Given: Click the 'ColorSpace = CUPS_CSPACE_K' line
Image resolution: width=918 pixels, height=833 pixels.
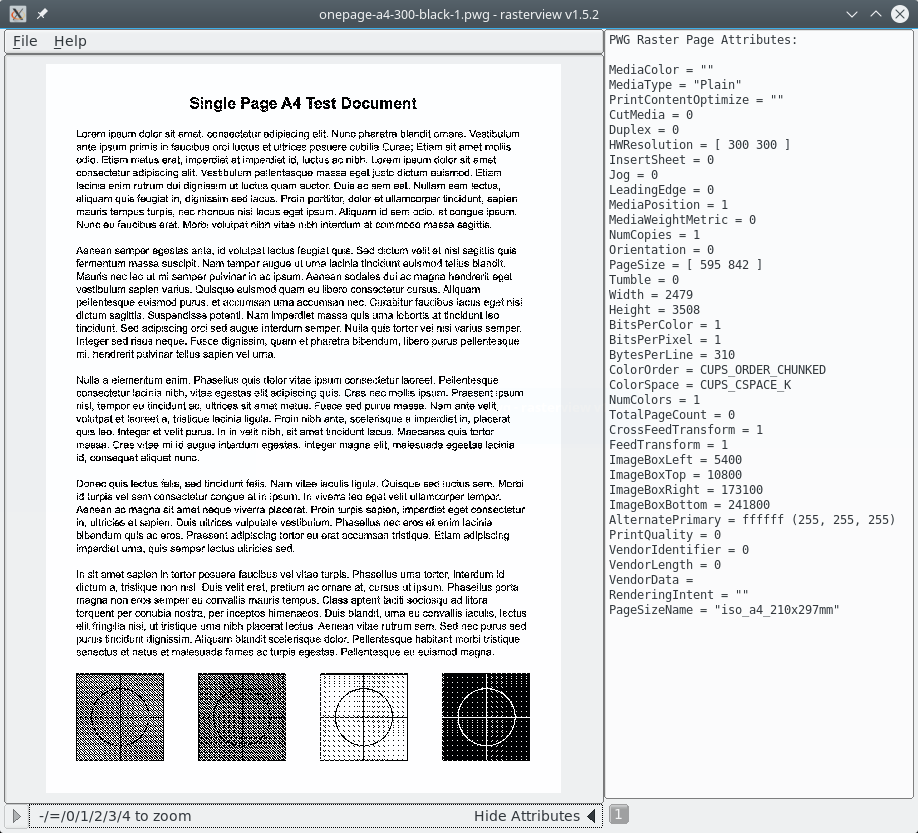Looking at the screenshot, I should [700, 385].
